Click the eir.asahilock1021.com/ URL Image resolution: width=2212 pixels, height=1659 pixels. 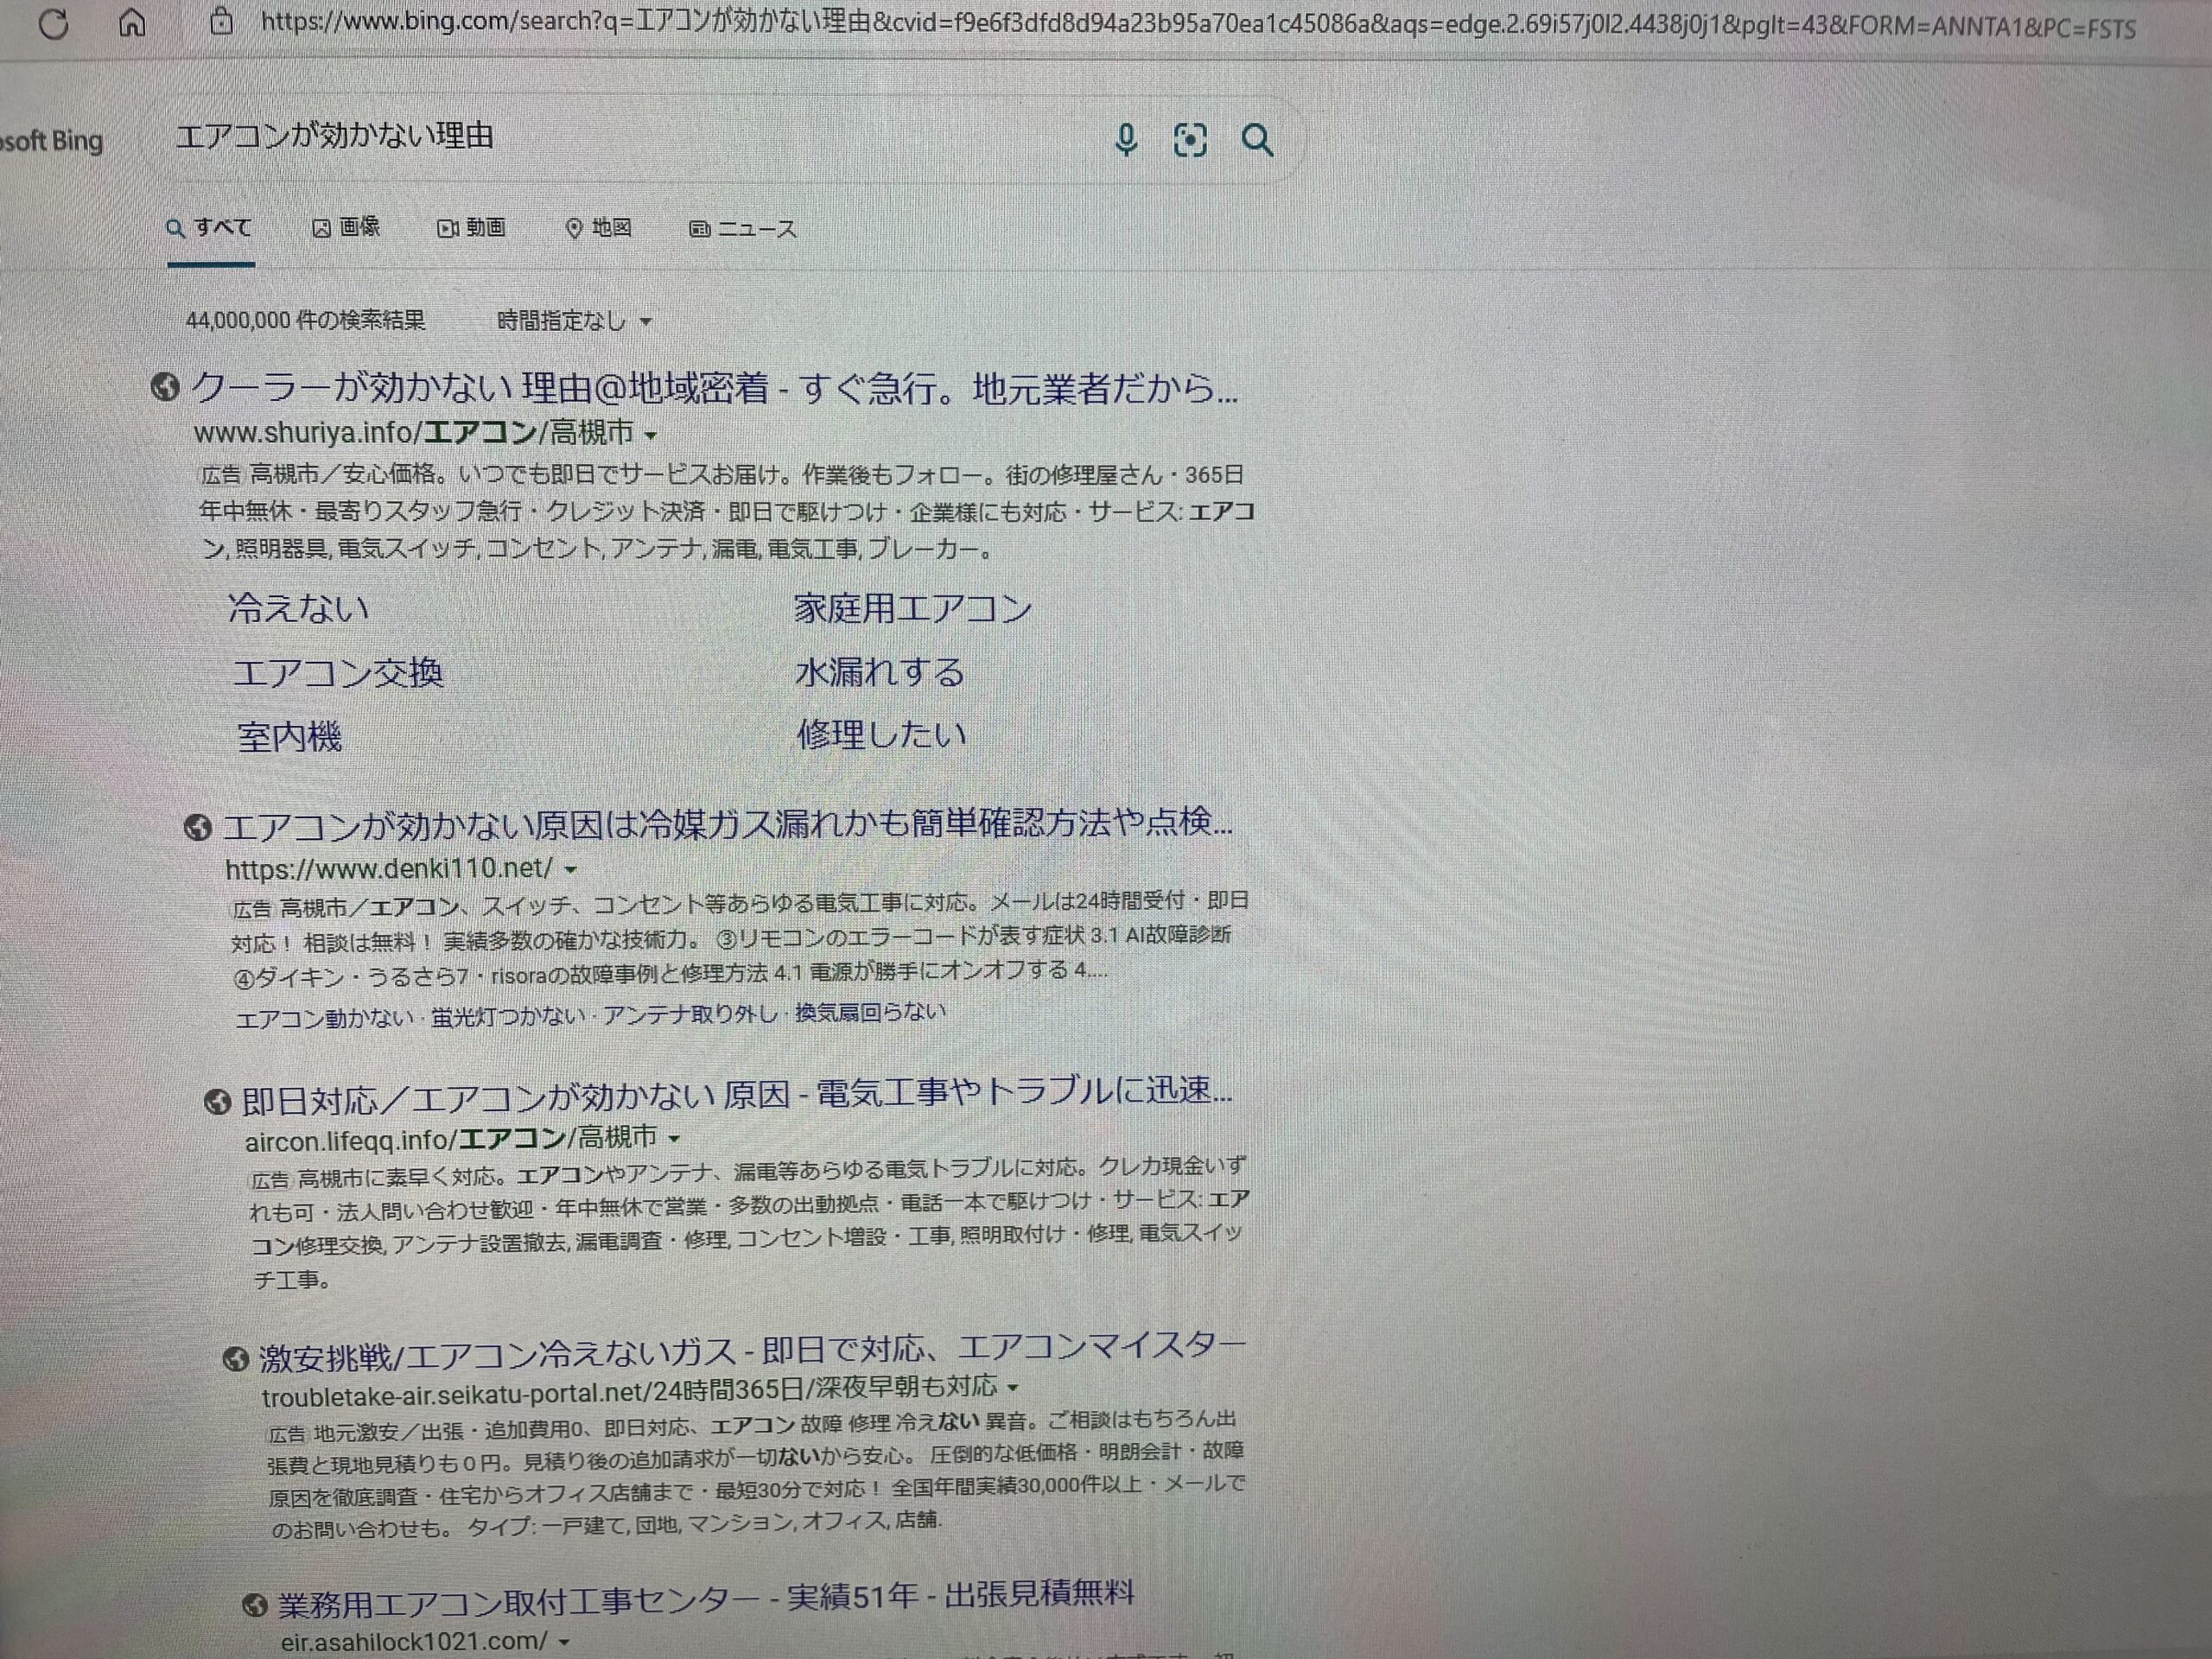(414, 1641)
